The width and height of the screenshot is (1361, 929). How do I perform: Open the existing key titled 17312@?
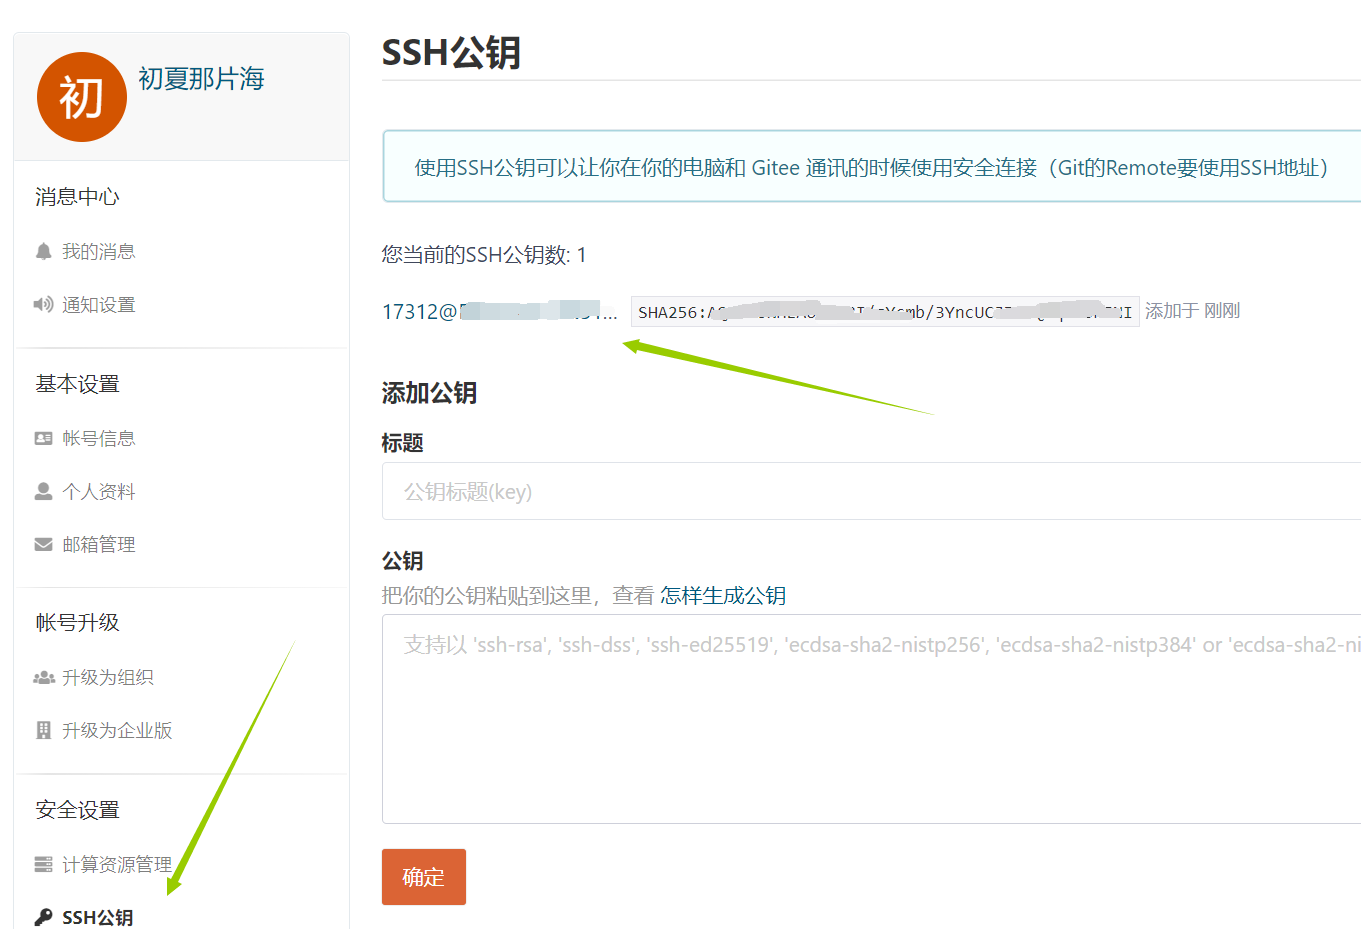[x=500, y=312]
